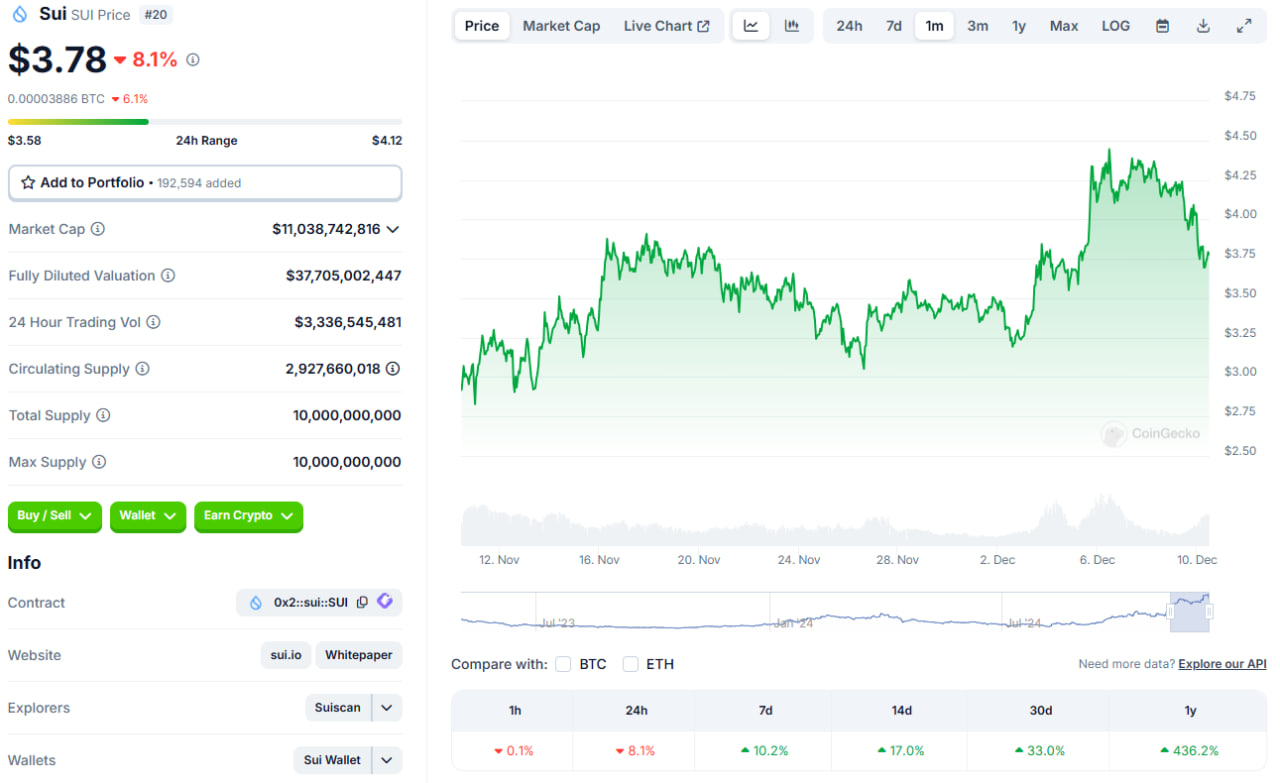
Task: Click the Sui drop icon in contract chip
Action: click(x=256, y=603)
